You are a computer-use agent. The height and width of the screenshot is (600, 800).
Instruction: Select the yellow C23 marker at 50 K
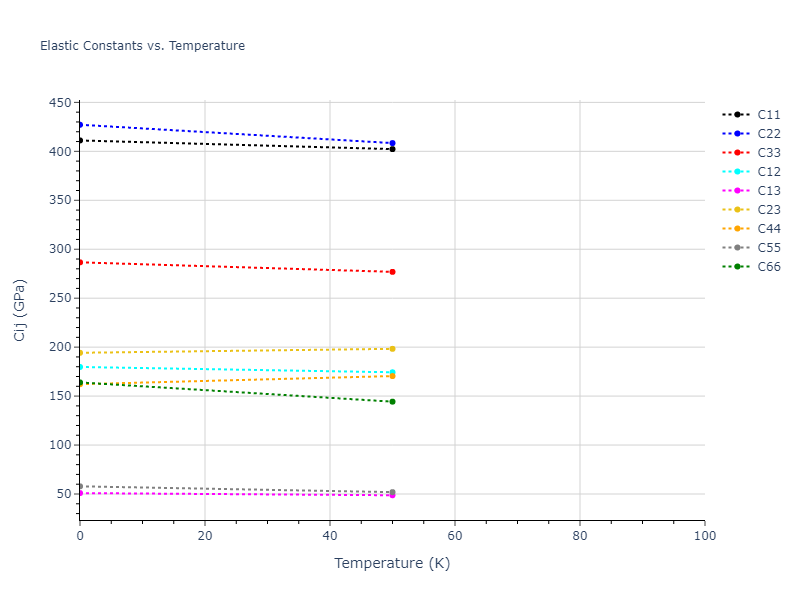pos(392,349)
